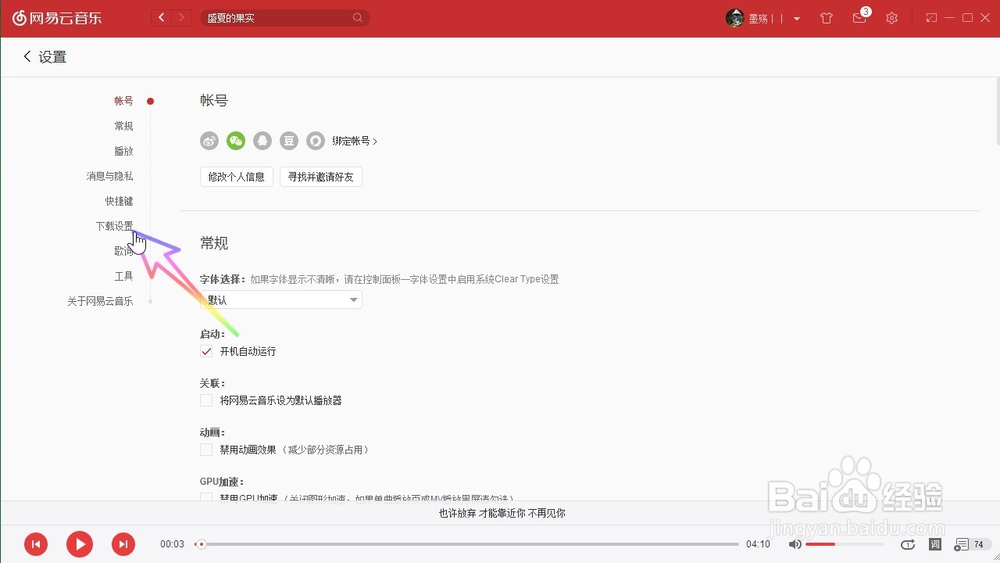Mute with the volume speaker icon

coord(795,544)
